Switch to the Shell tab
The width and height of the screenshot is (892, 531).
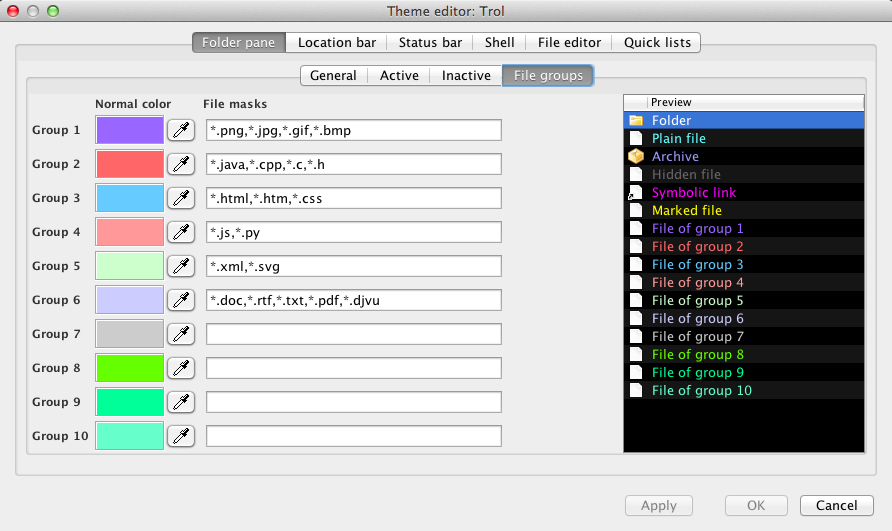tap(499, 43)
